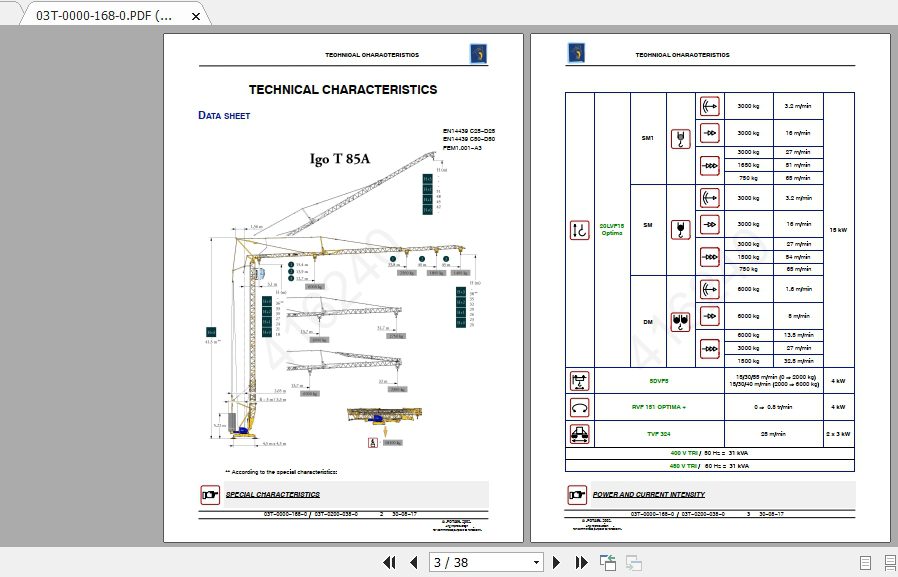This screenshot has width=898, height=577.
Task: Click ballast weight icon under crane base
Action: pyautogui.click(x=373, y=442)
